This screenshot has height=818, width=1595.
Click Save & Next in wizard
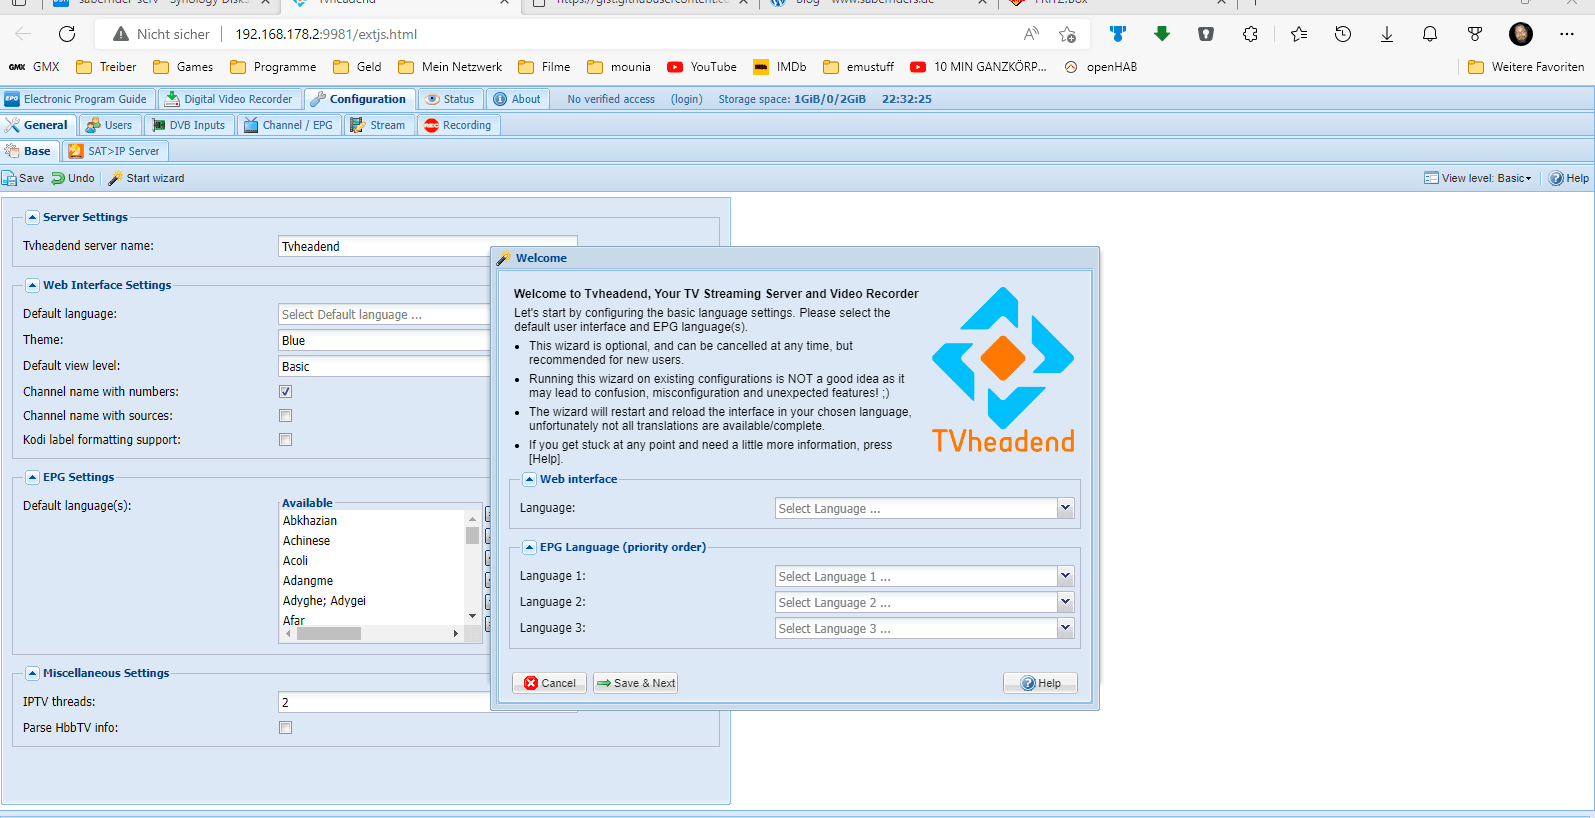click(x=636, y=683)
